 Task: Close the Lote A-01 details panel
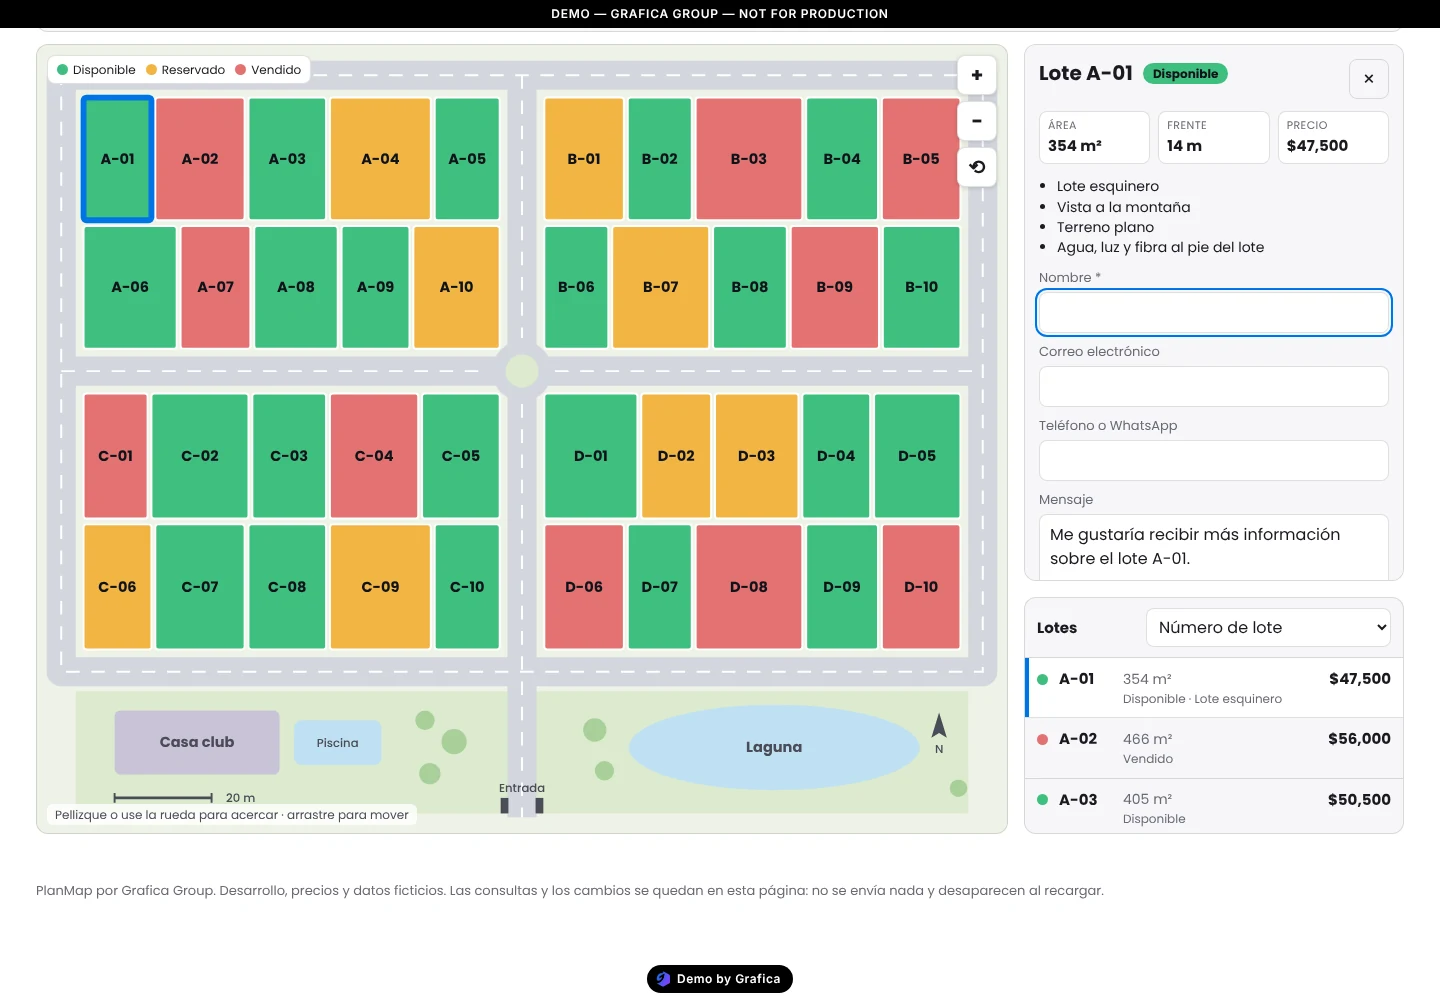[1369, 79]
